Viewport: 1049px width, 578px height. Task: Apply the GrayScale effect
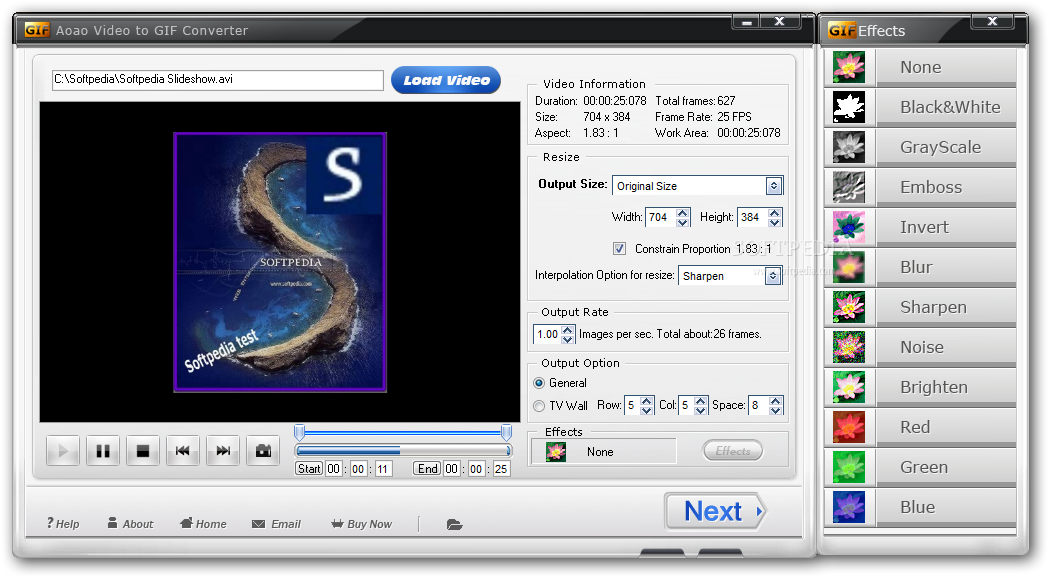tap(946, 147)
